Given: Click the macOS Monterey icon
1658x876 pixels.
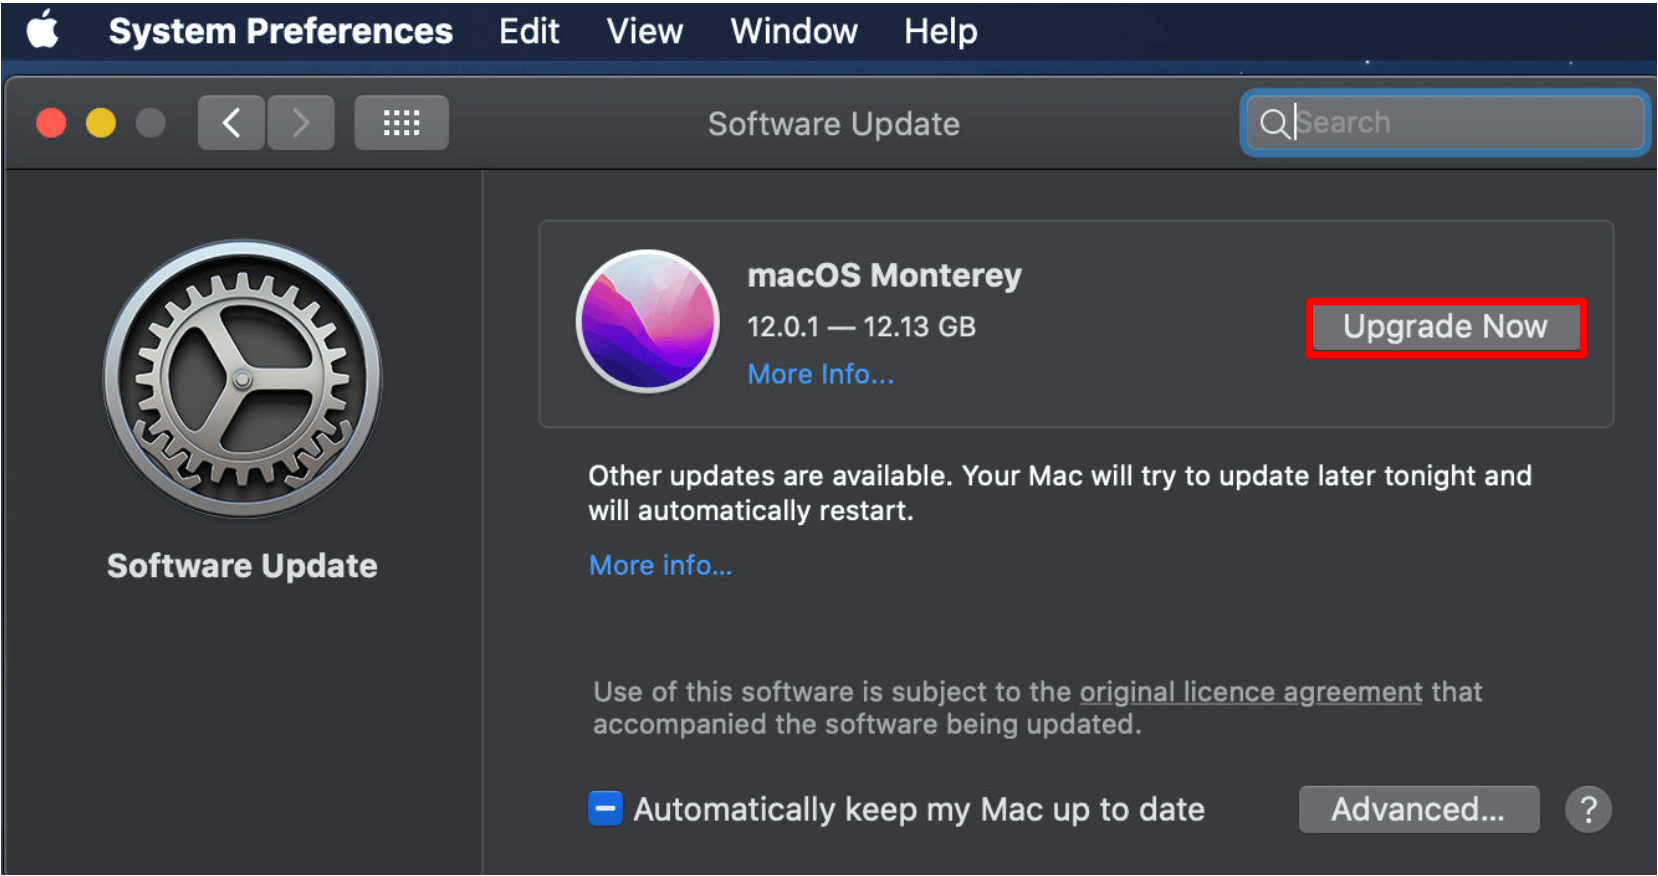Looking at the screenshot, I should tap(648, 321).
